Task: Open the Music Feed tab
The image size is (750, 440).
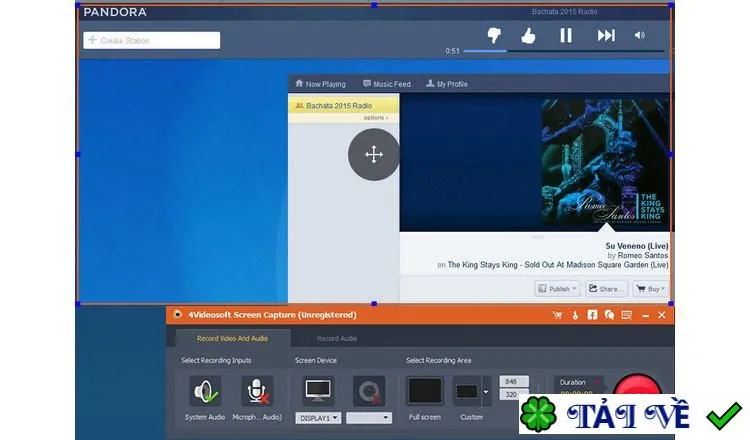Action: coord(386,84)
